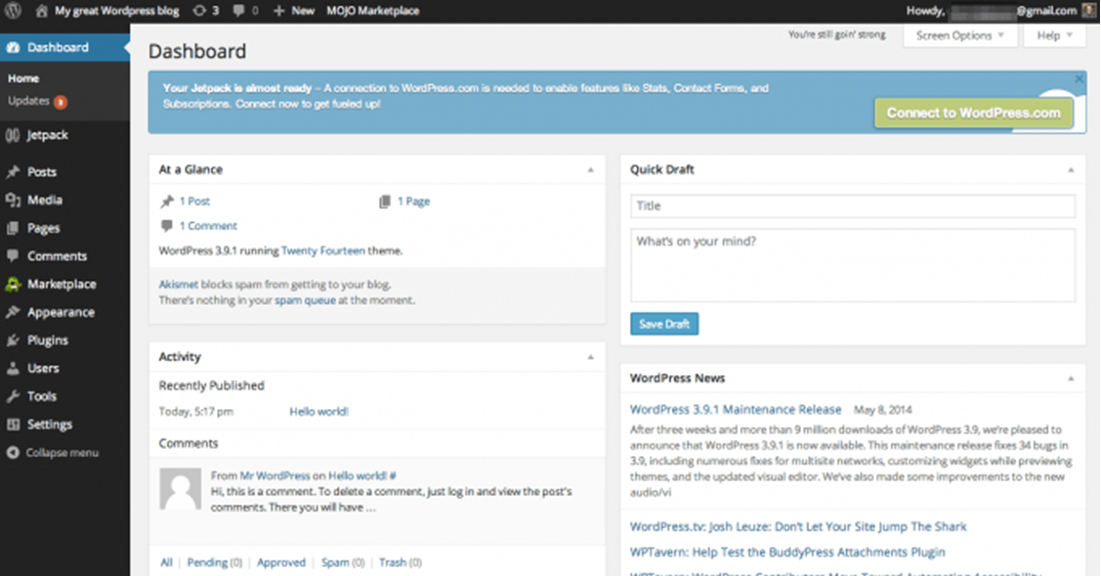Open the Jetpack sidebar icon

pos(13,135)
